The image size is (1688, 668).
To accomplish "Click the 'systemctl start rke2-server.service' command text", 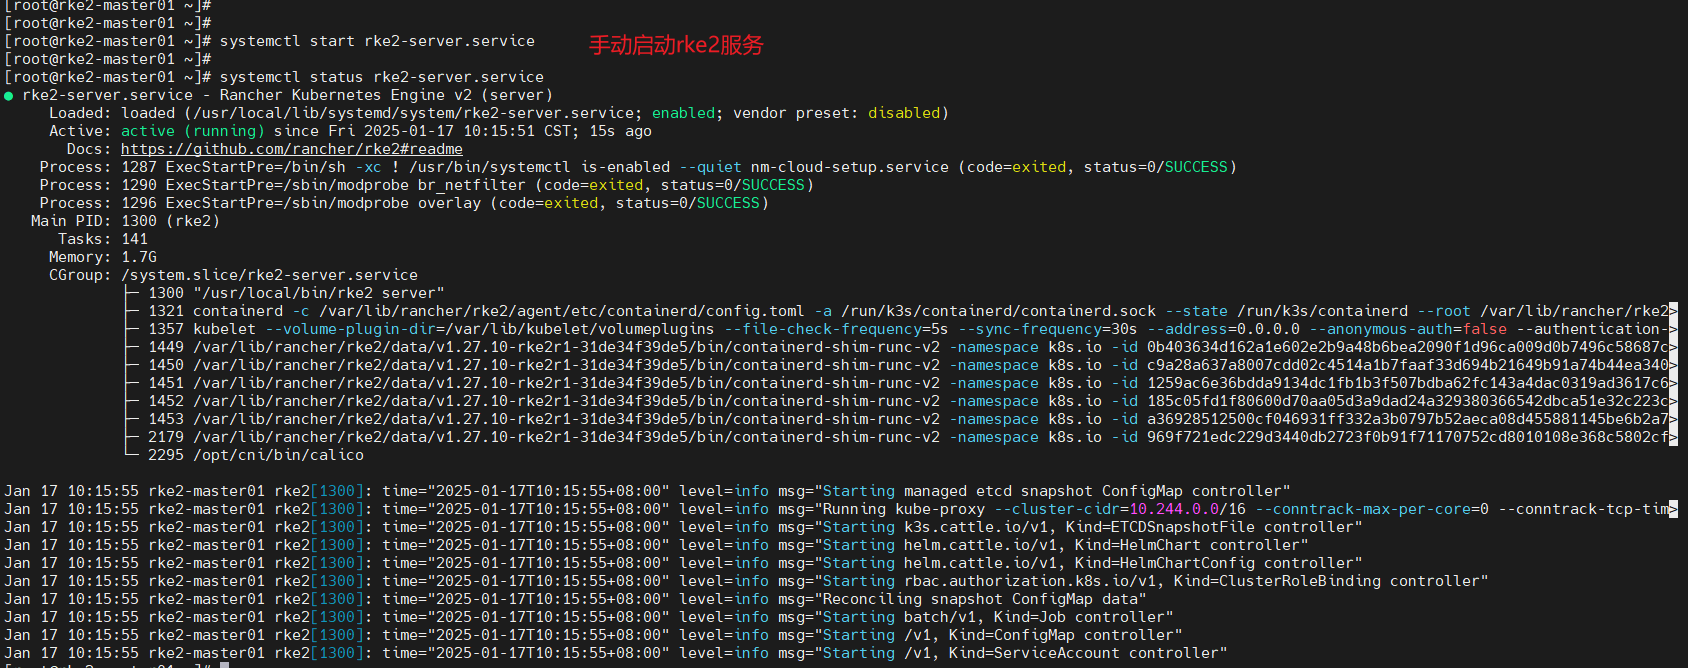I will [x=377, y=41].
